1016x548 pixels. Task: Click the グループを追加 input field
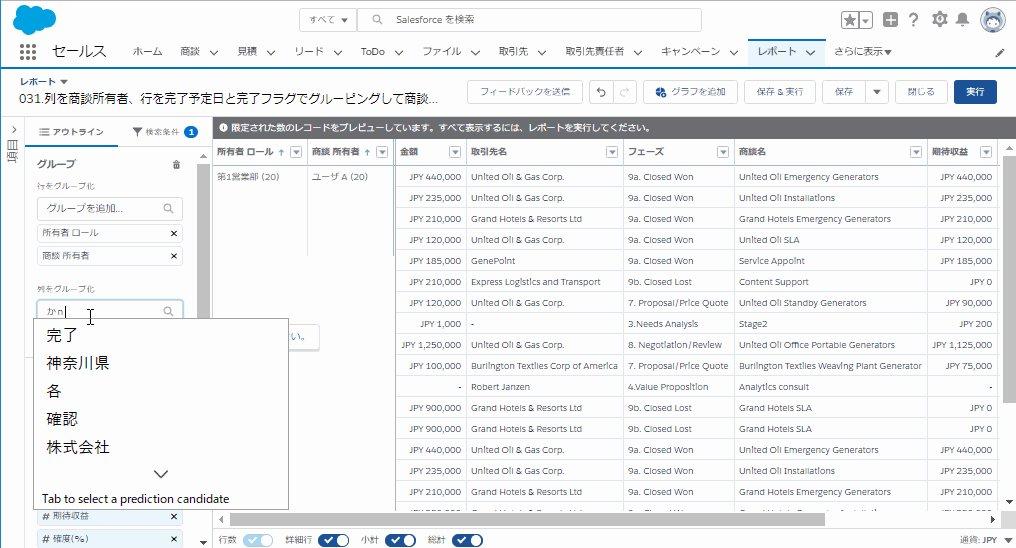click(110, 209)
